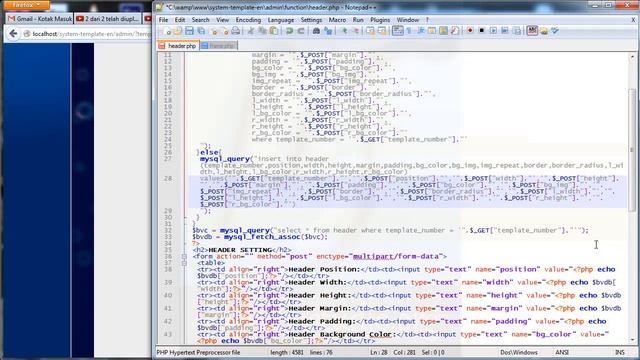Toggle Word Wrap toolbar button
640x360 pixels.
tap(398, 31)
